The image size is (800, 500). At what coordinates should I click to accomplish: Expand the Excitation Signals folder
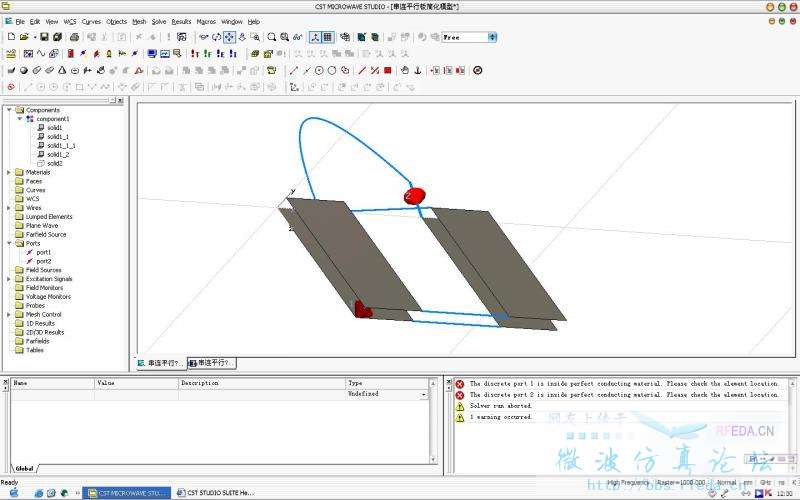[9, 279]
